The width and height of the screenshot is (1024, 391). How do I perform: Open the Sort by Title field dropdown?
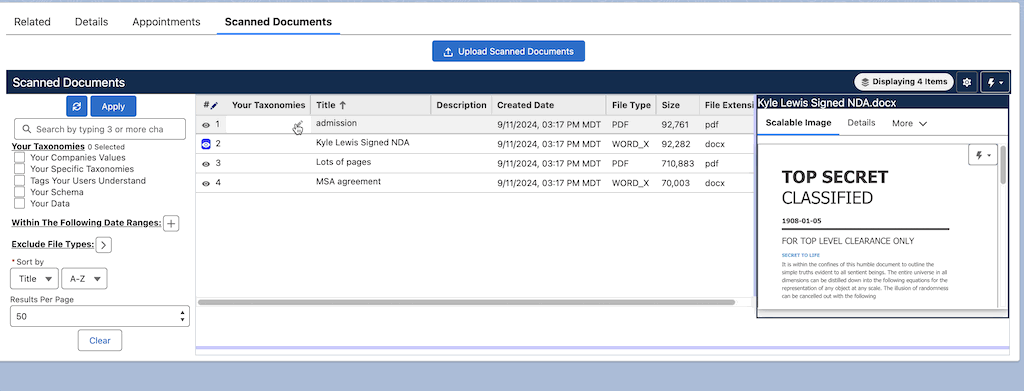[35, 279]
